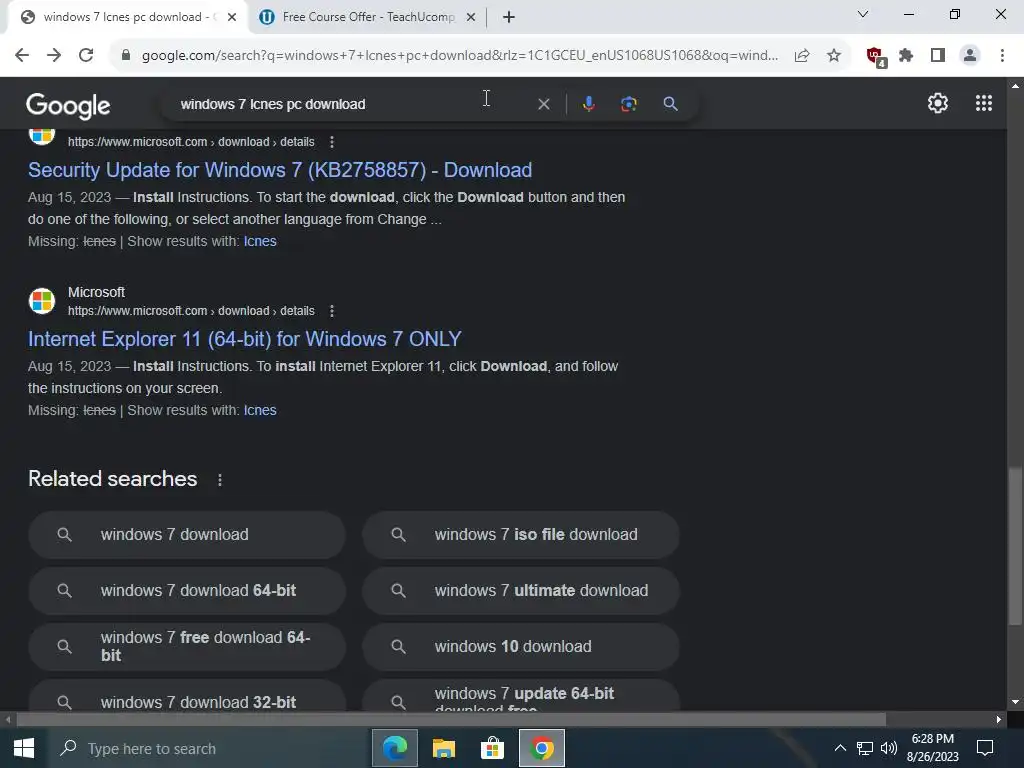Clear the Google search box with X

543,104
